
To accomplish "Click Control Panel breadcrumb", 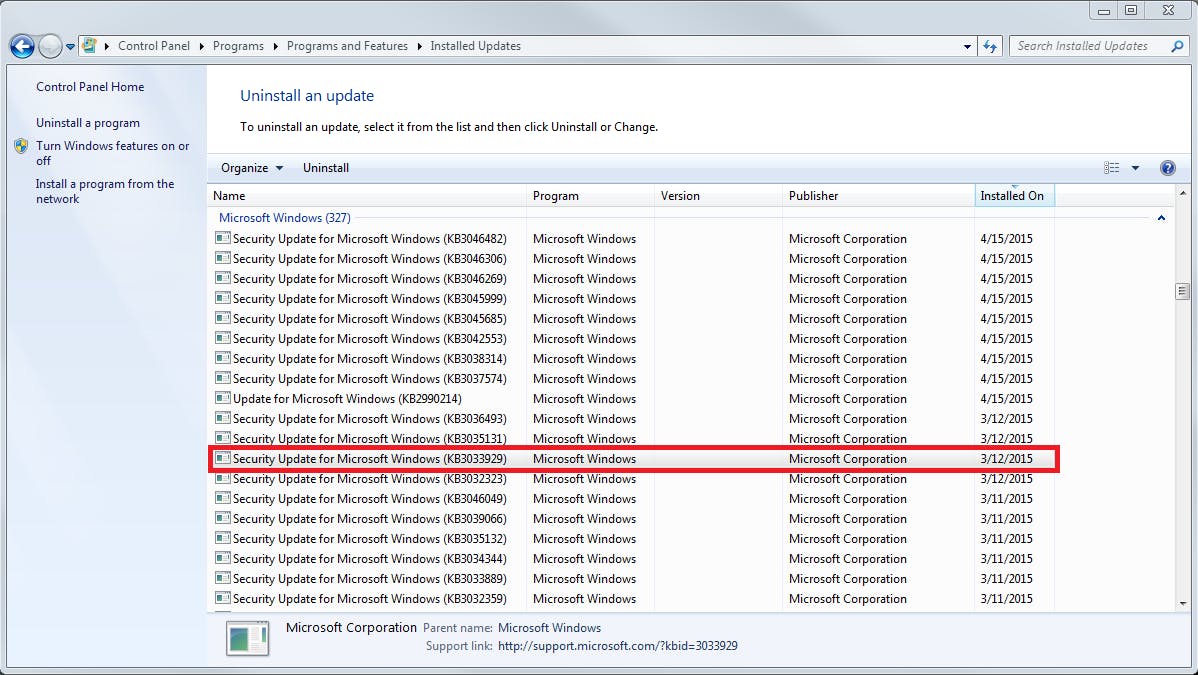I will (x=154, y=46).
